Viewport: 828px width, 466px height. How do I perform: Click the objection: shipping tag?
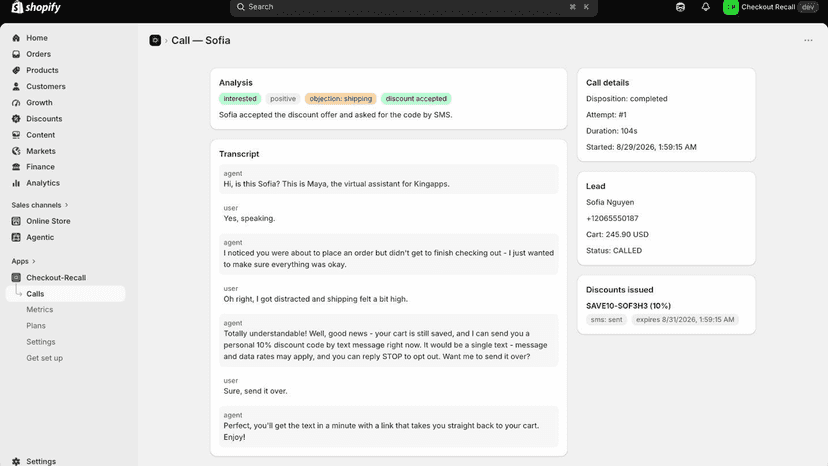(341, 99)
